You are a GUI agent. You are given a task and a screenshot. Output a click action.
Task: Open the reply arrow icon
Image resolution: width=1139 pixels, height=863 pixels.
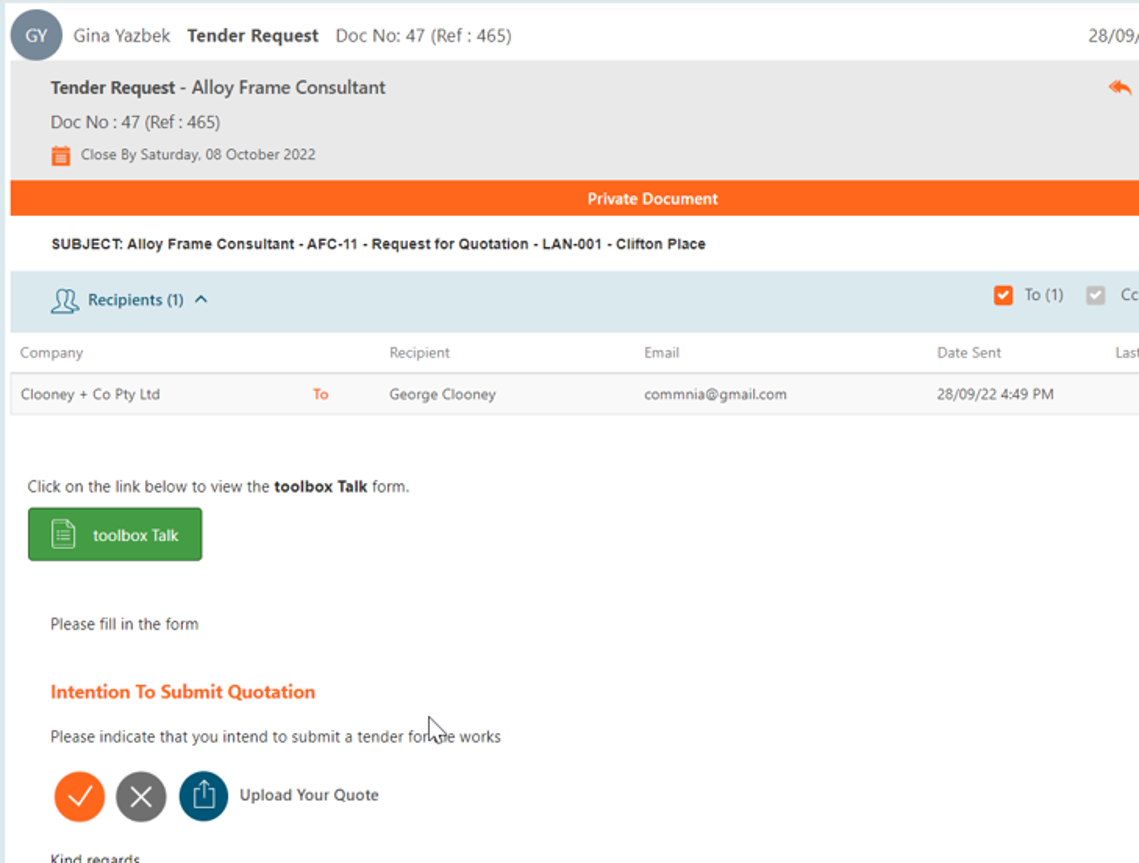(1122, 88)
